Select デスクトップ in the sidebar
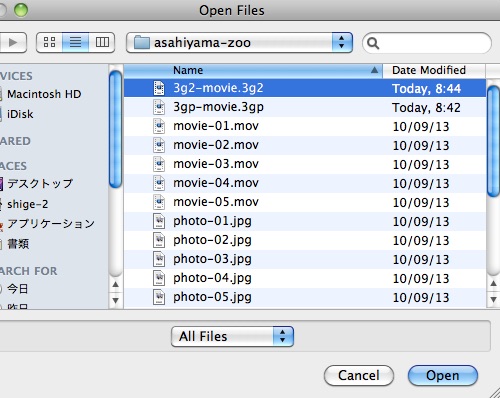The width and height of the screenshot is (500, 398). point(40,184)
